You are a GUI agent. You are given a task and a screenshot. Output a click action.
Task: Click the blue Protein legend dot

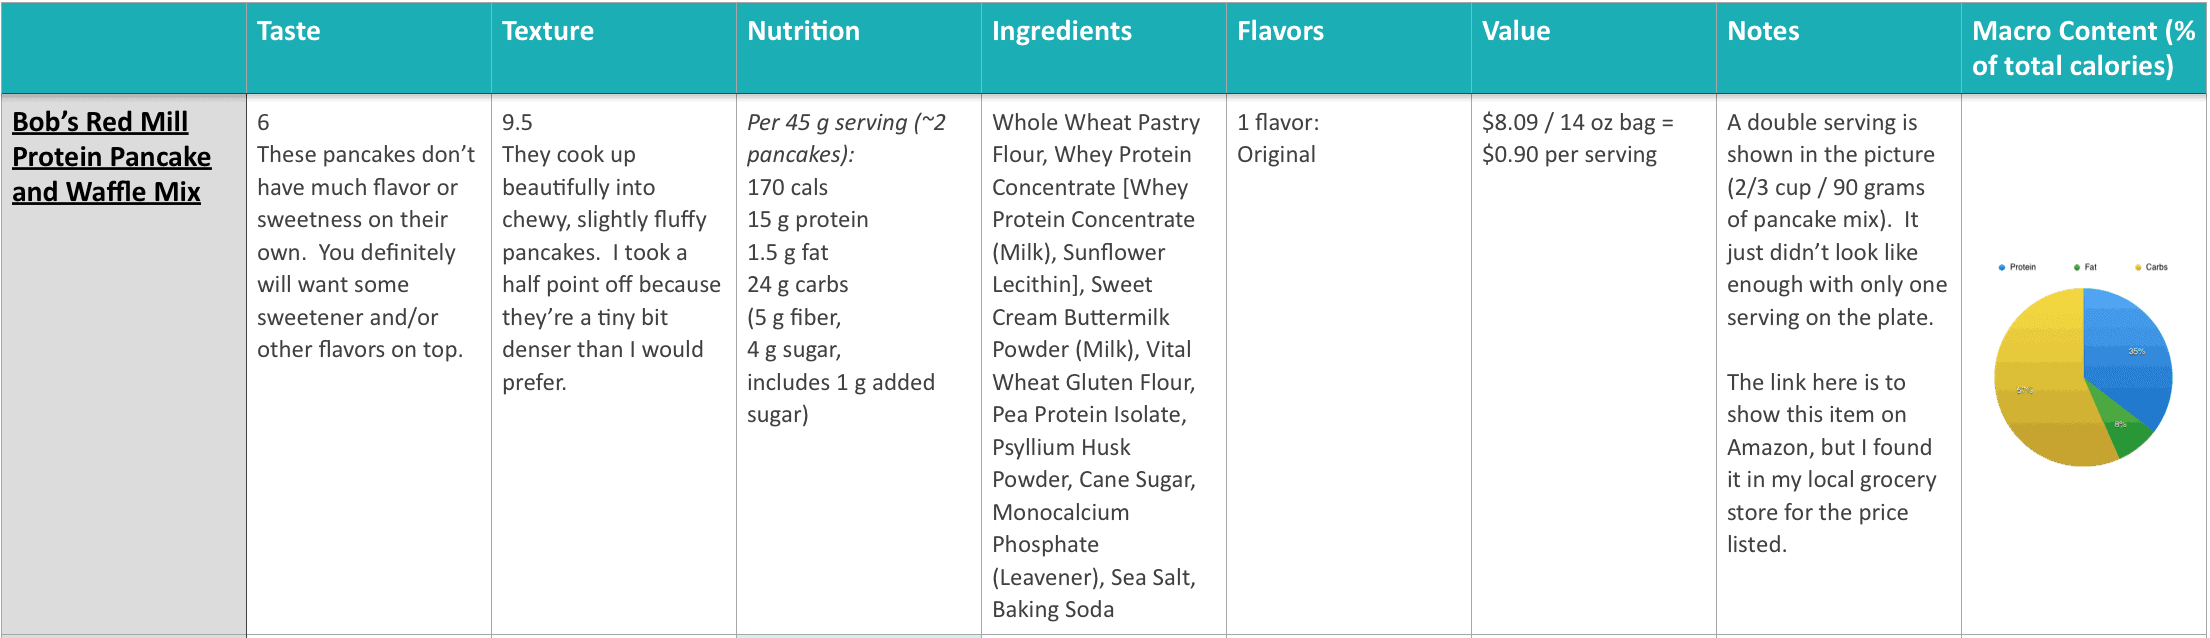(x=2001, y=267)
